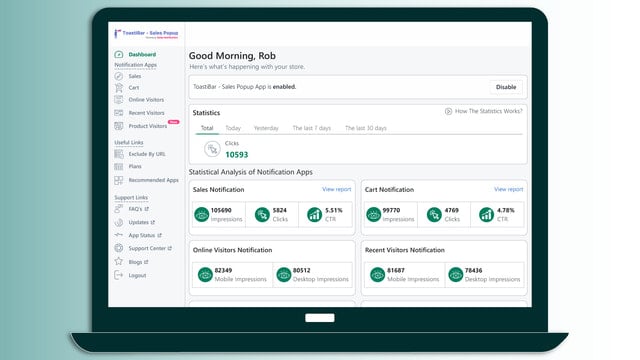Open Online Visitors icon in sidebar

pyautogui.click(x=119, y=100)
